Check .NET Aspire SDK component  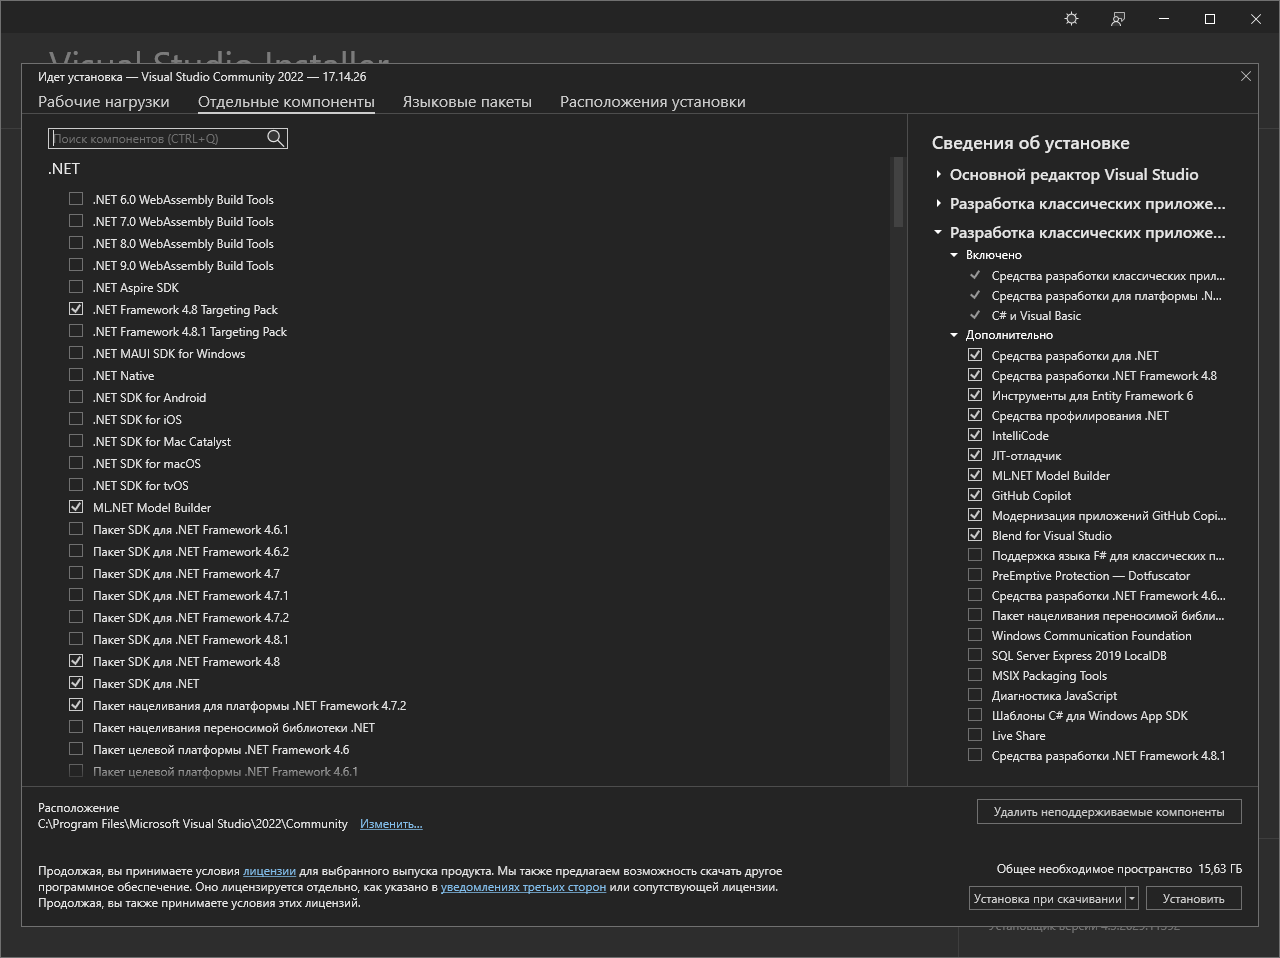coord(76,288)
